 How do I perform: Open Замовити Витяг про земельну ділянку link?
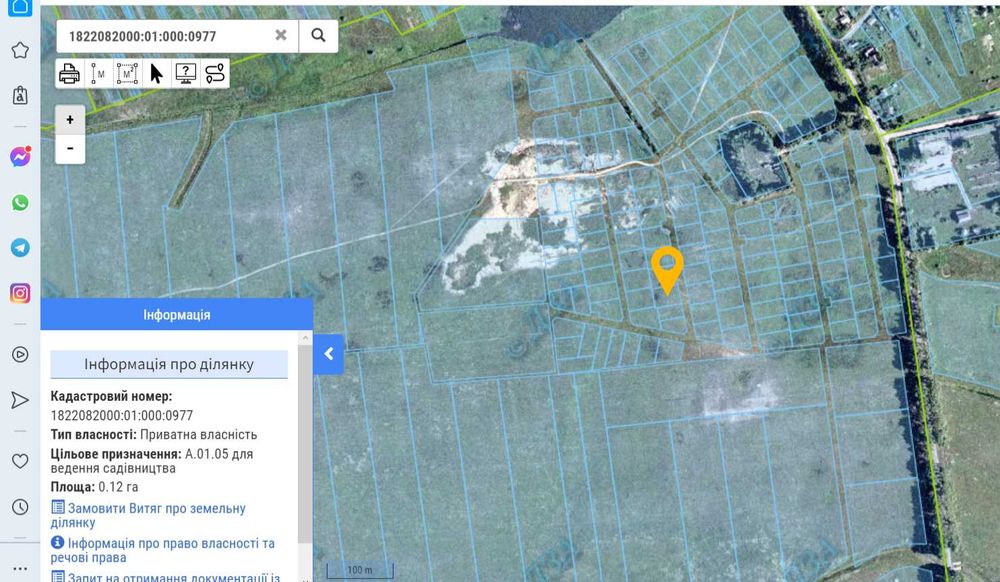click(x=148, y=515)
